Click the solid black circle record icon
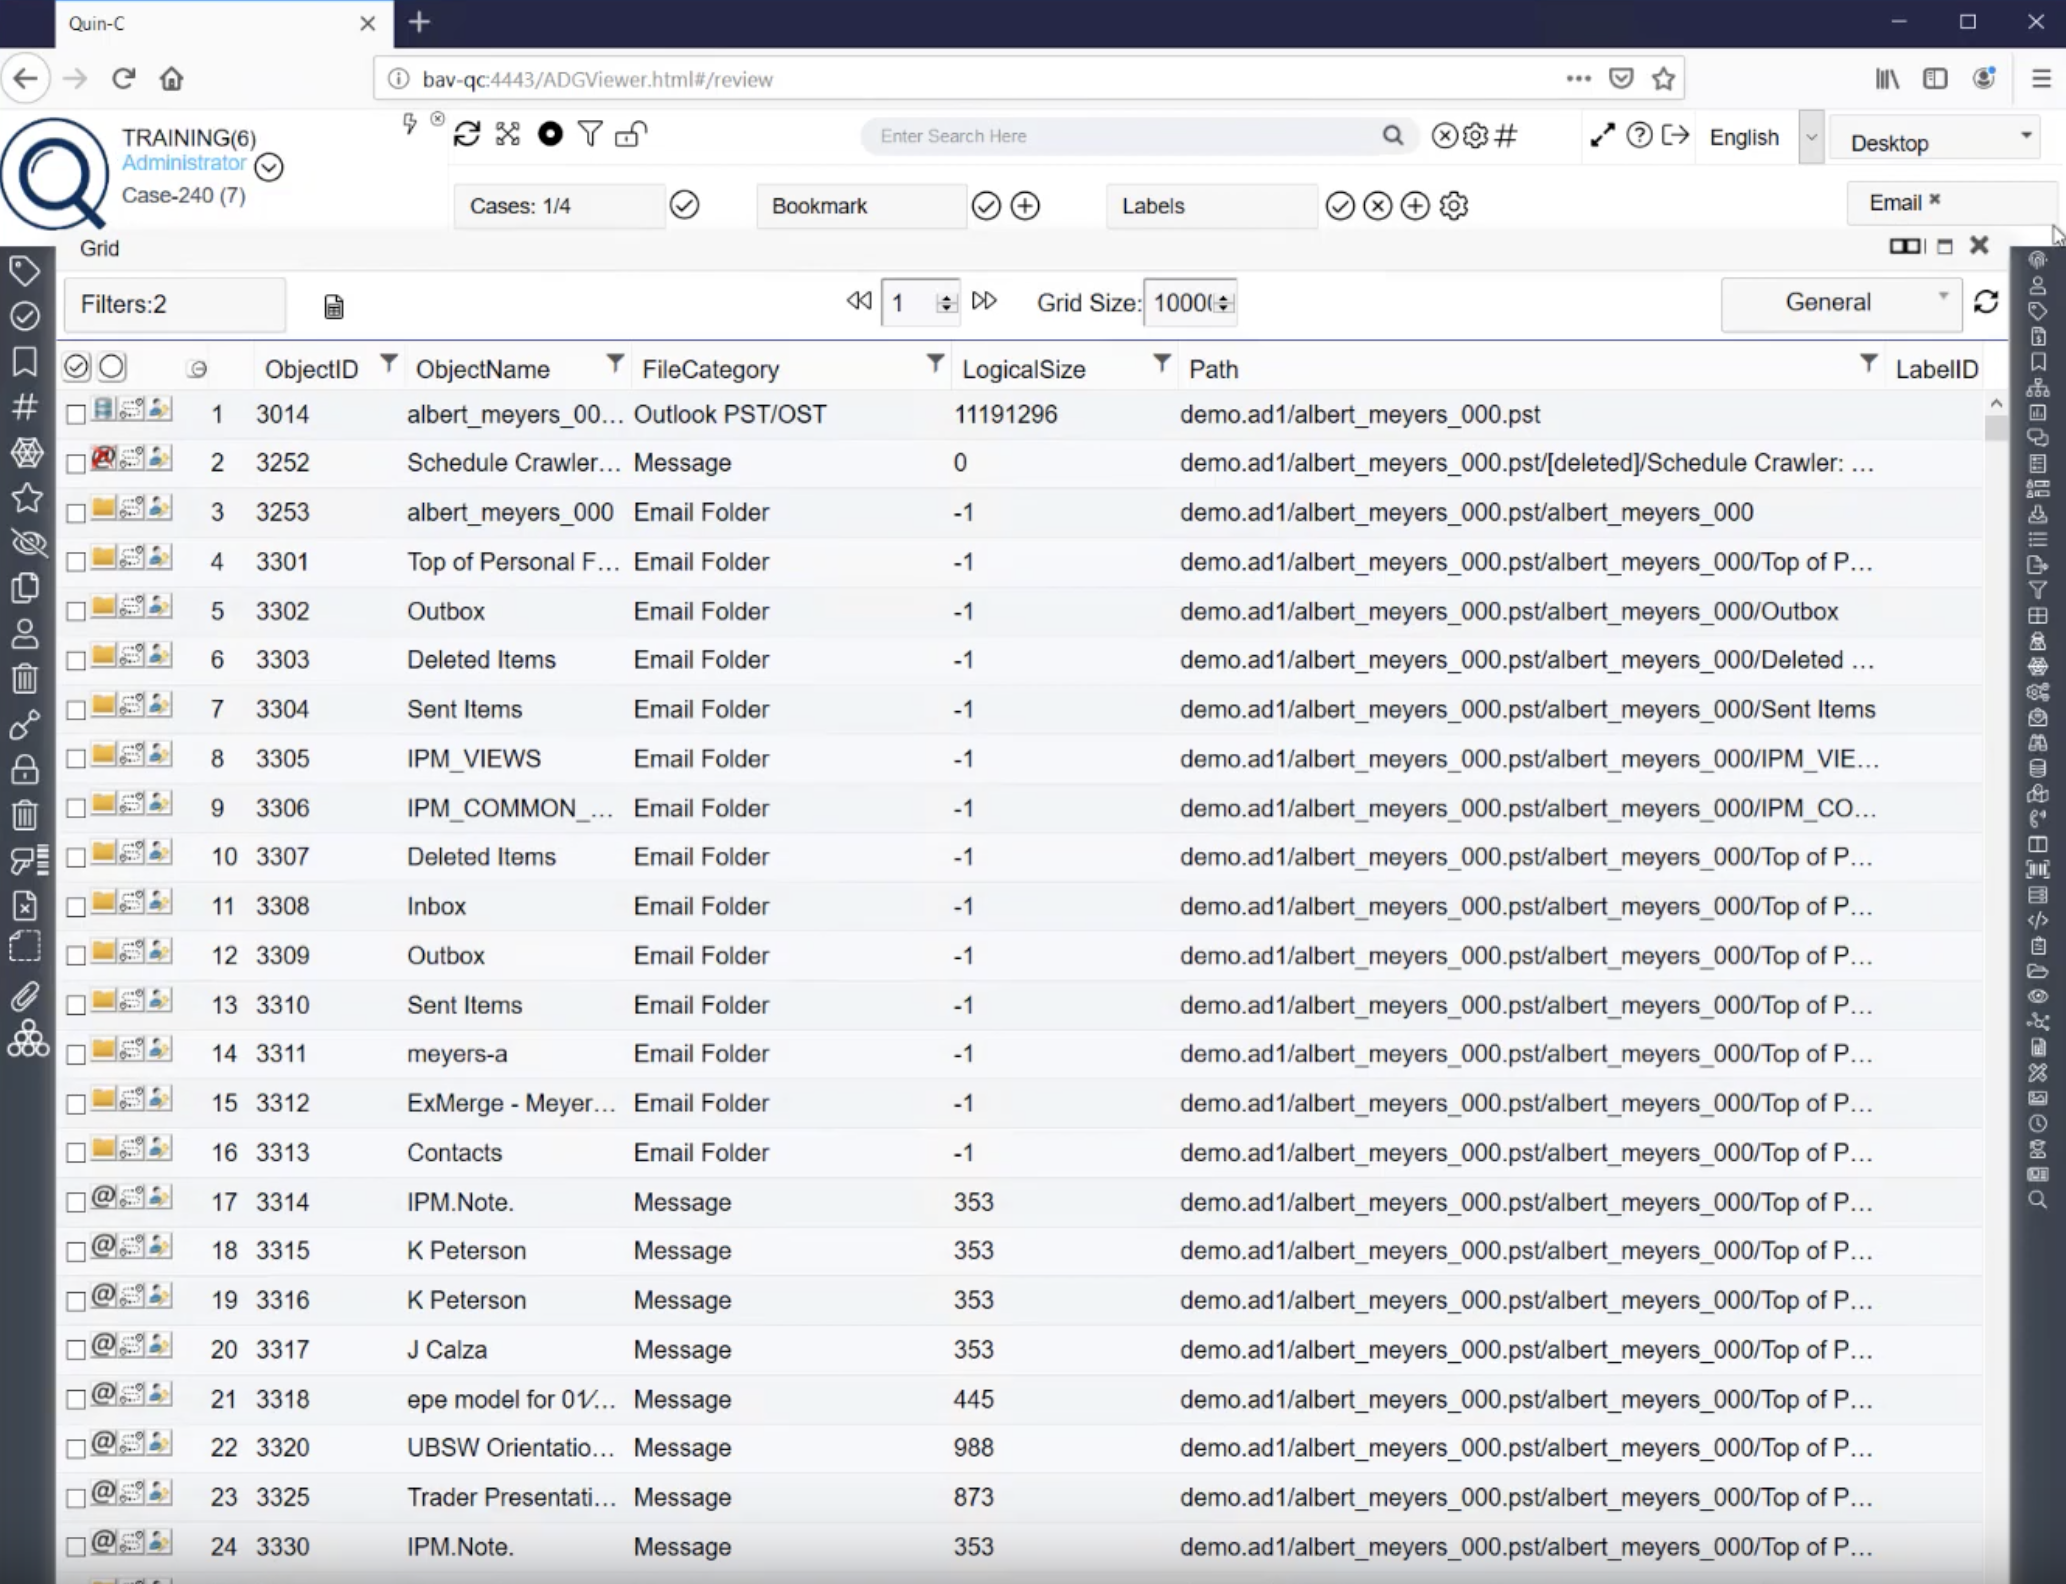This screenshot has height=1584, width=2066. (550, 134)
